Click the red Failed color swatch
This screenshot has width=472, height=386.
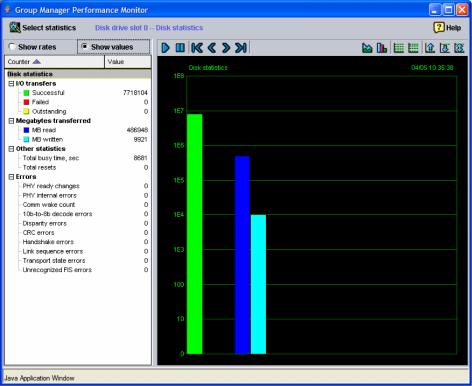26,102
